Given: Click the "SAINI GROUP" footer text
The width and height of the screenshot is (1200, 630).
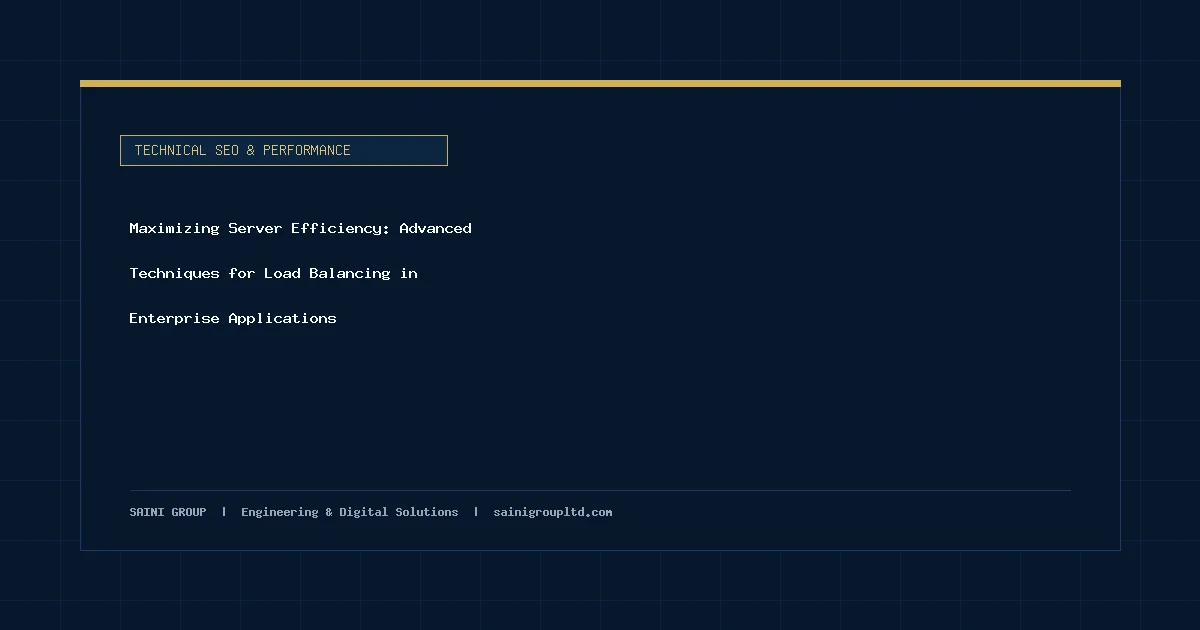Looking at the screenshot, I should (x=168, y=512).
